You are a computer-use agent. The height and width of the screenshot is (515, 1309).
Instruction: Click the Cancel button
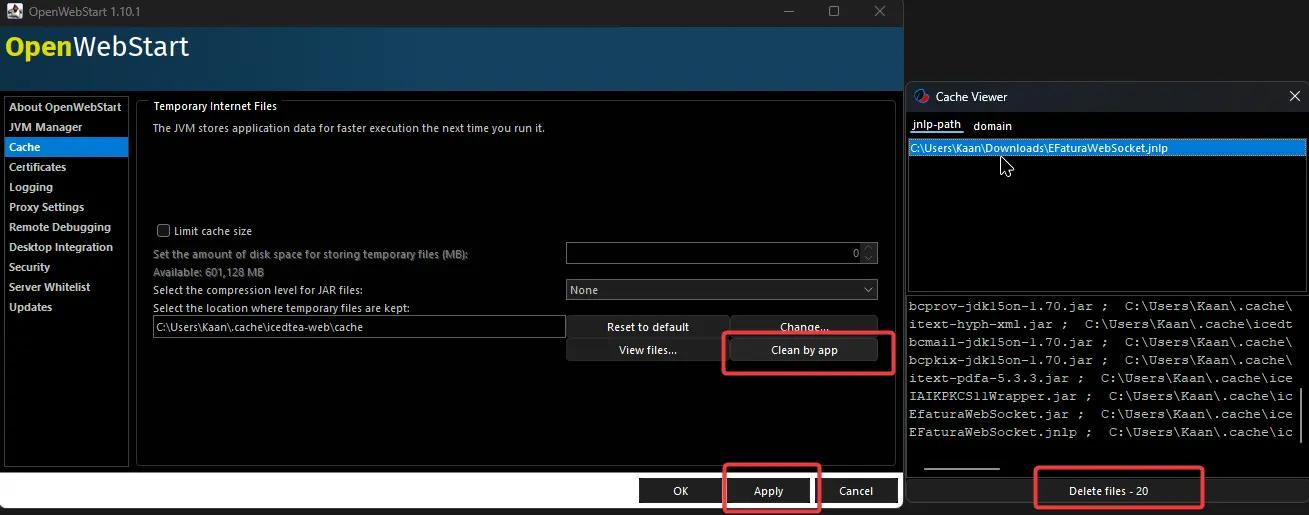point(856,491)
